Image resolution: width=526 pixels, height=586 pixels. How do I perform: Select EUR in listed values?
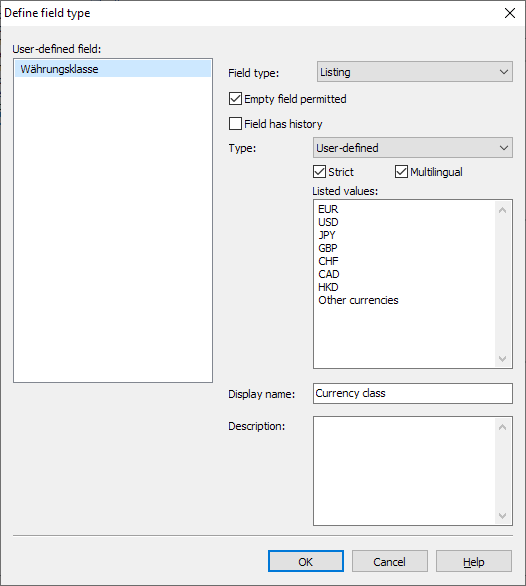click(x=328, y=209)
